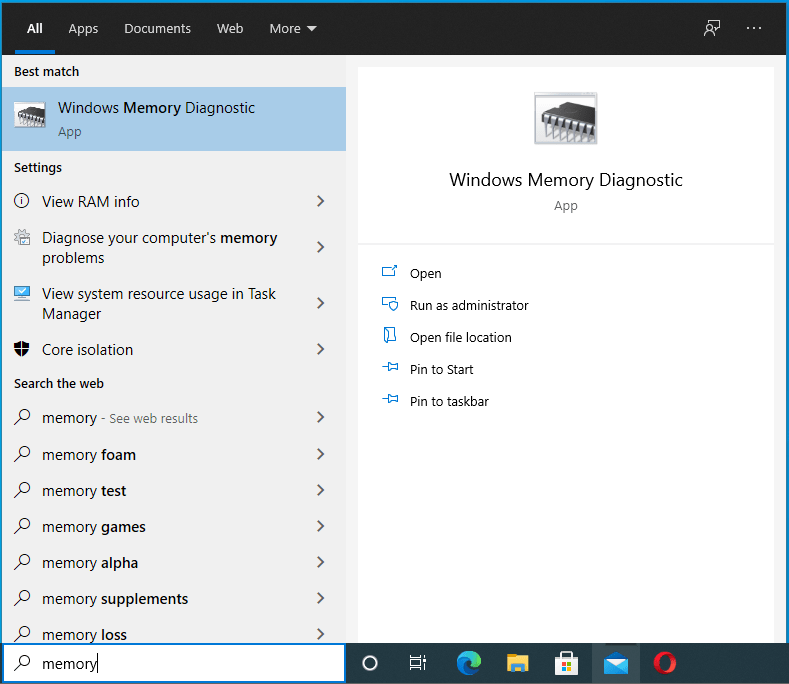Expand the memory games chevron

point(321,526)
